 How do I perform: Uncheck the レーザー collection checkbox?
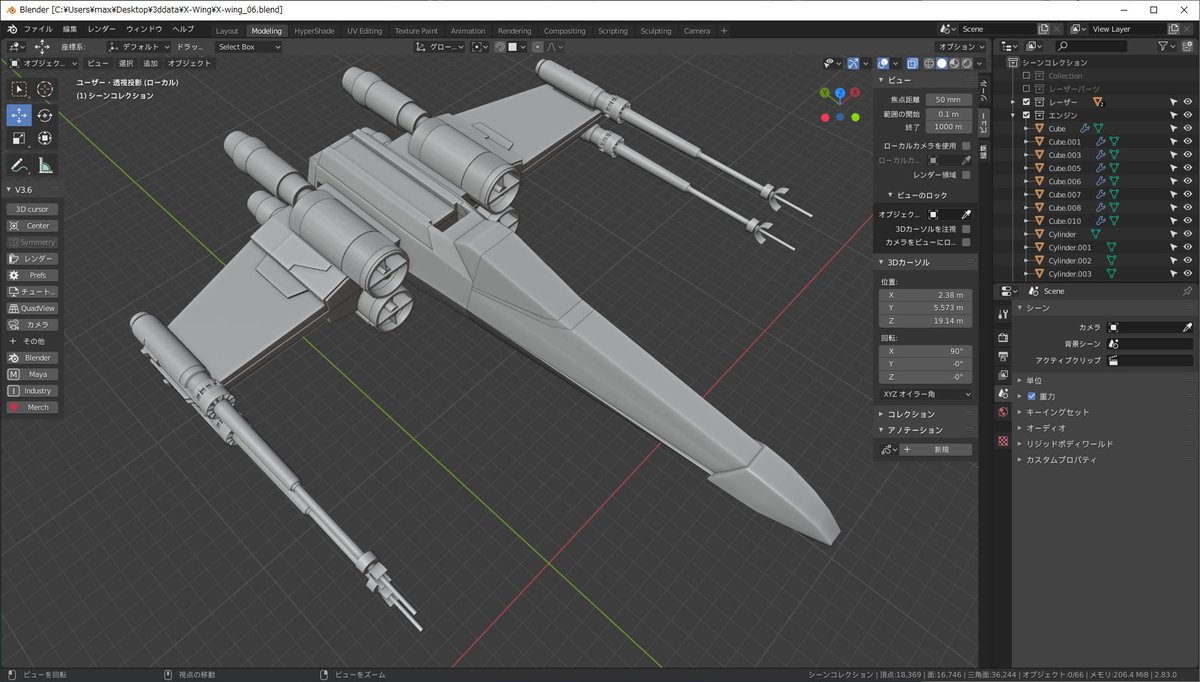(x=1026, y=102)
